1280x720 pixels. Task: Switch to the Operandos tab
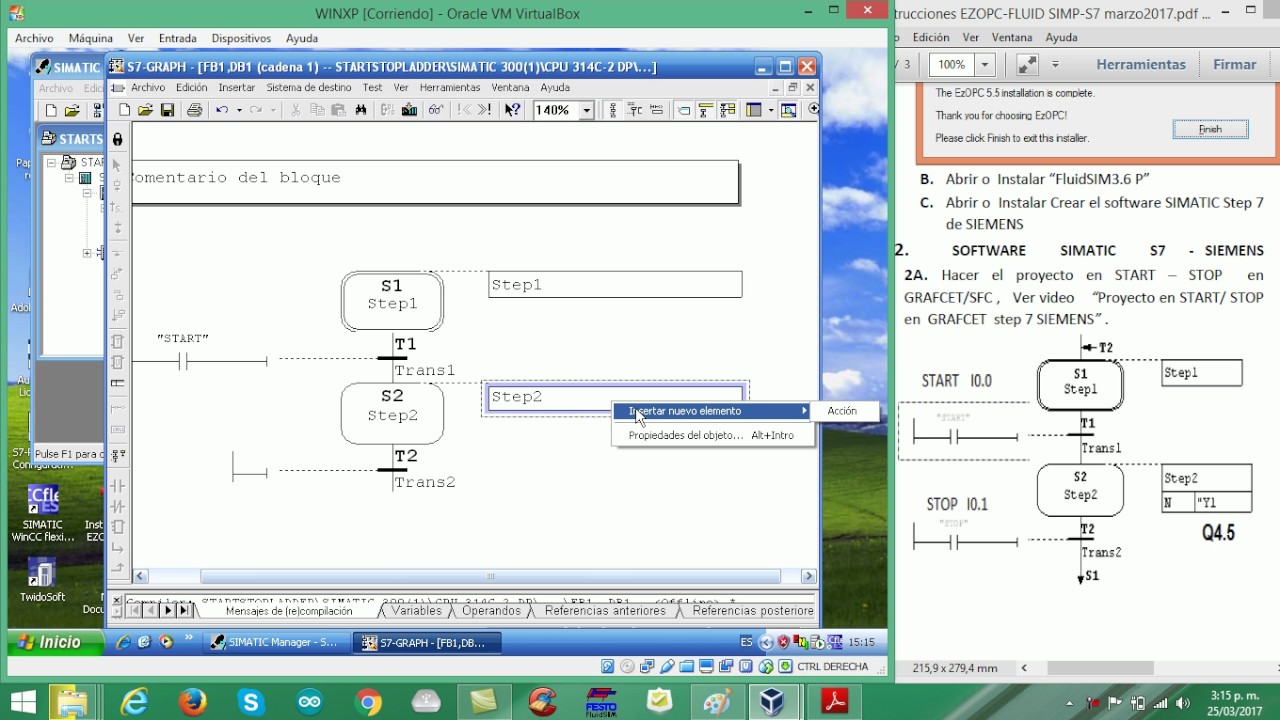click(x=491, y=611)
